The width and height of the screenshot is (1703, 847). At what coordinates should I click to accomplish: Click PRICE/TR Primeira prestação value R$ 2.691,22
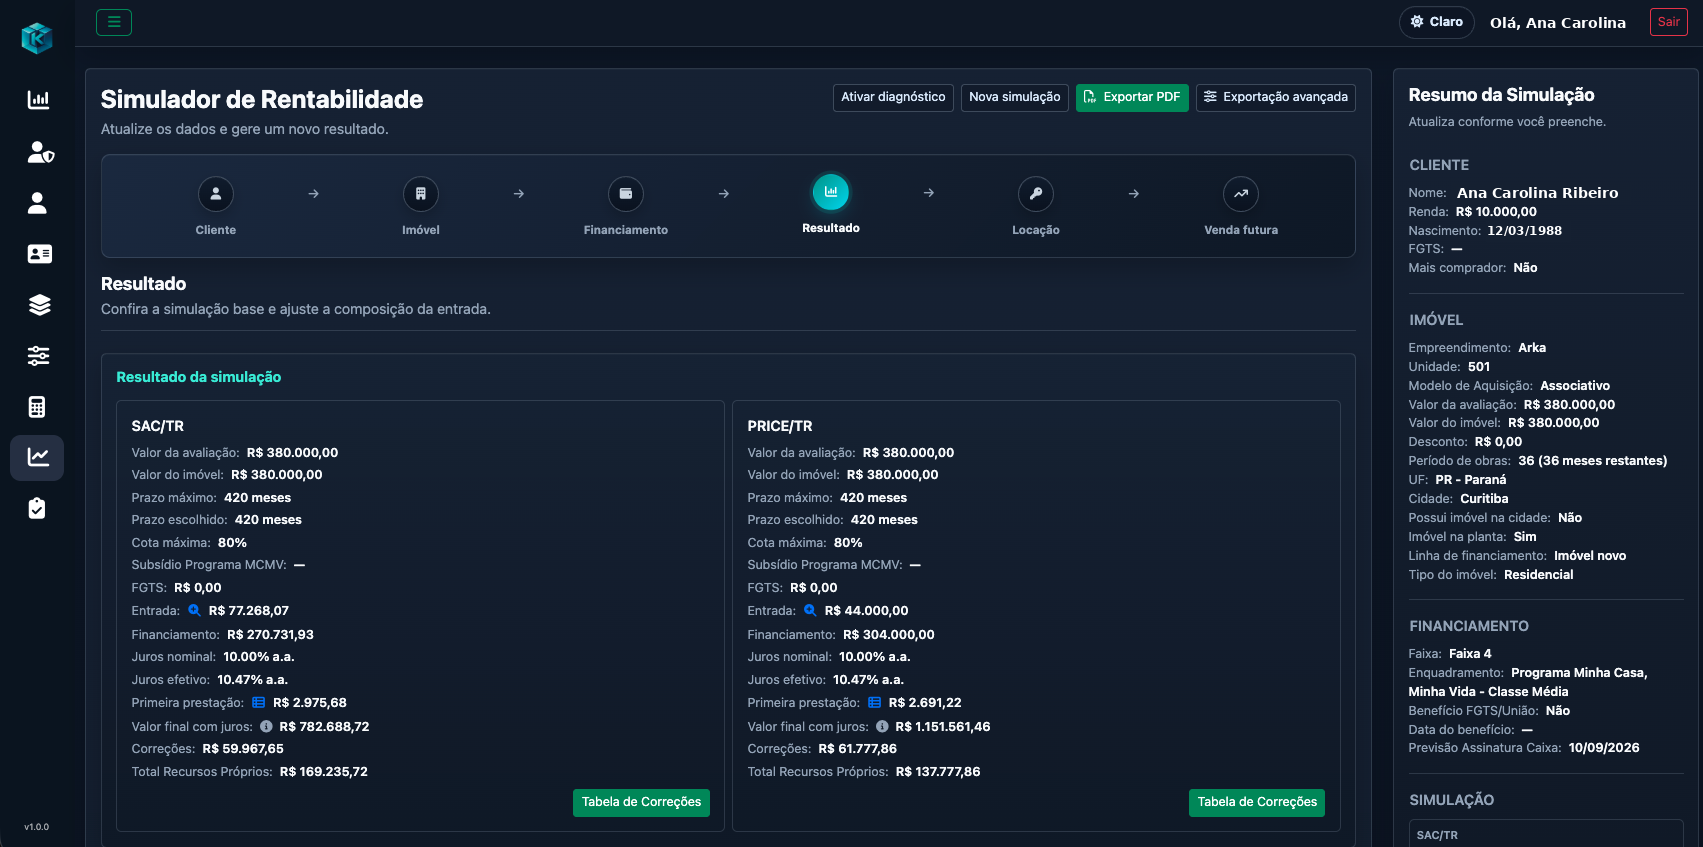(x=925, y=703)
